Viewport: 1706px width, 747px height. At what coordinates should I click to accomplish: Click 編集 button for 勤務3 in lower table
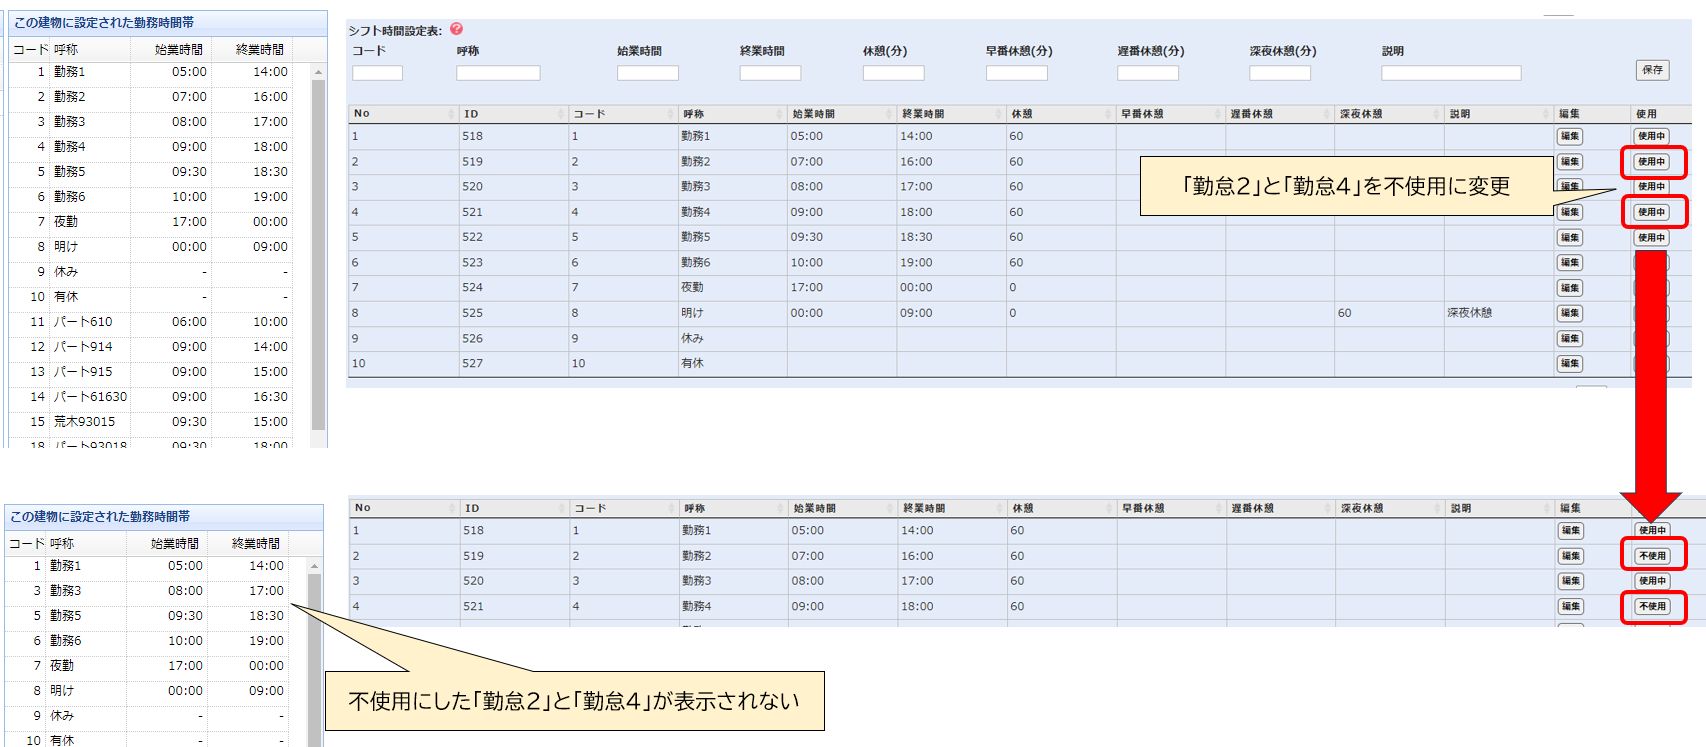click(x=1571, y=581)
